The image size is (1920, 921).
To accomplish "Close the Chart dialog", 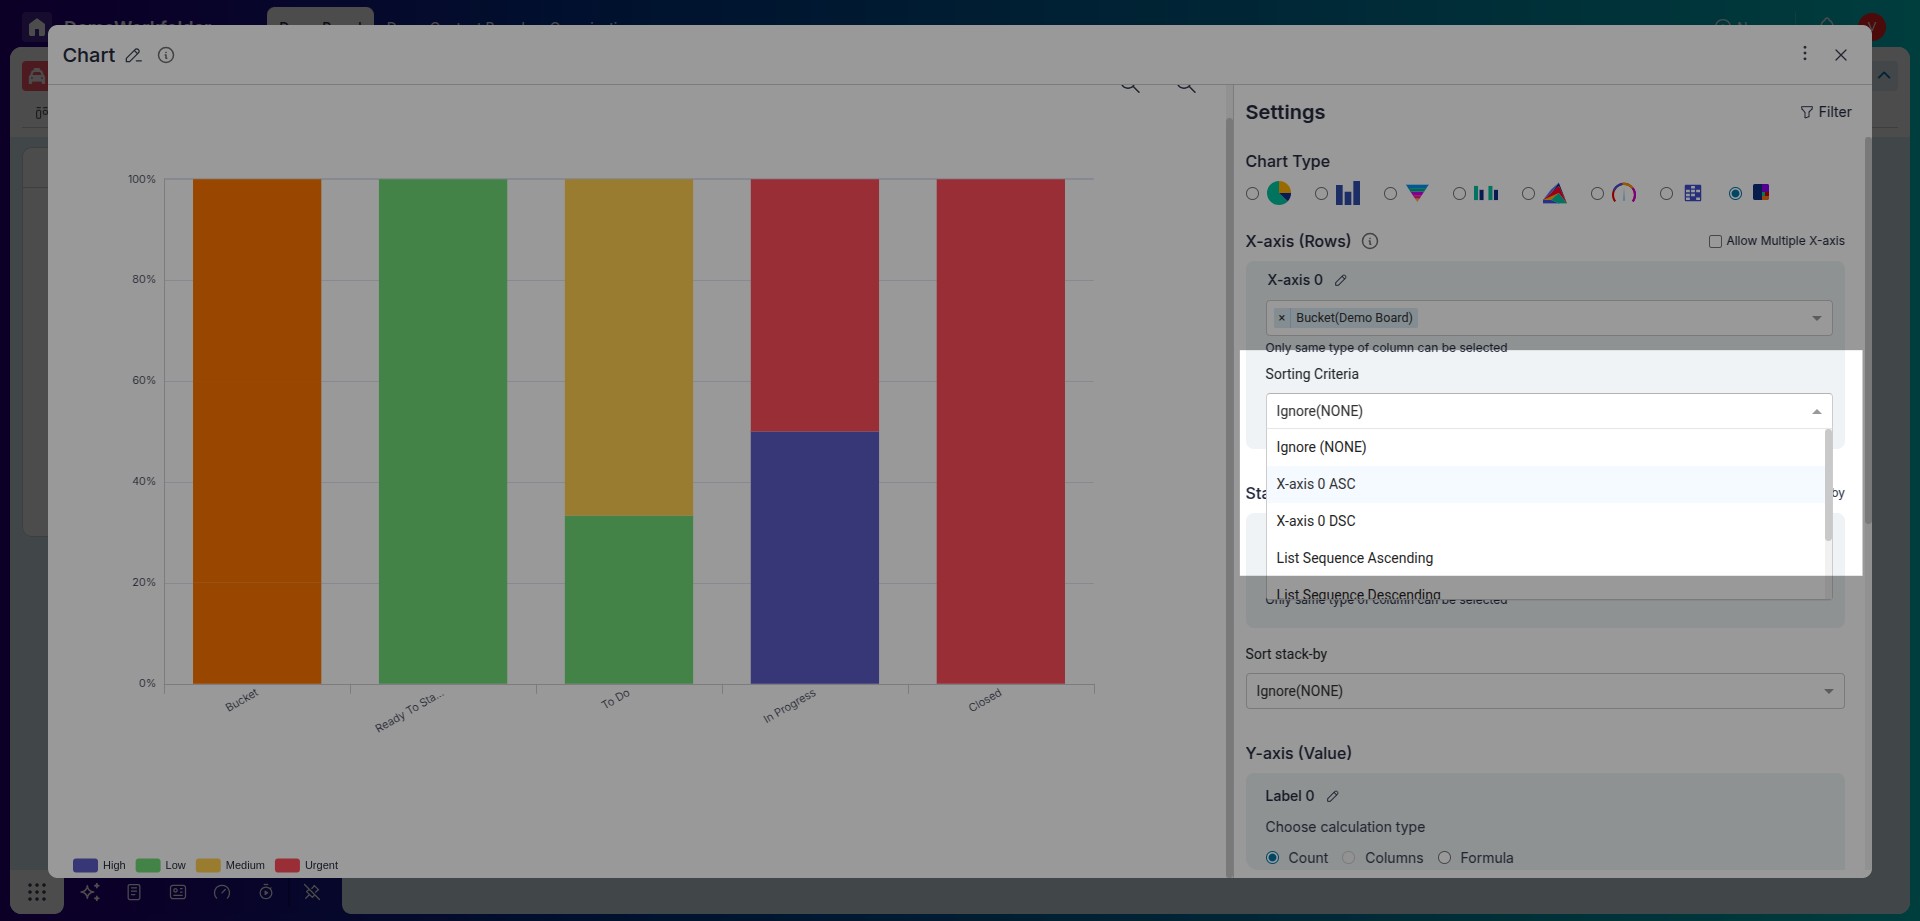I will pyautogui.click(x=1841, y=55).
